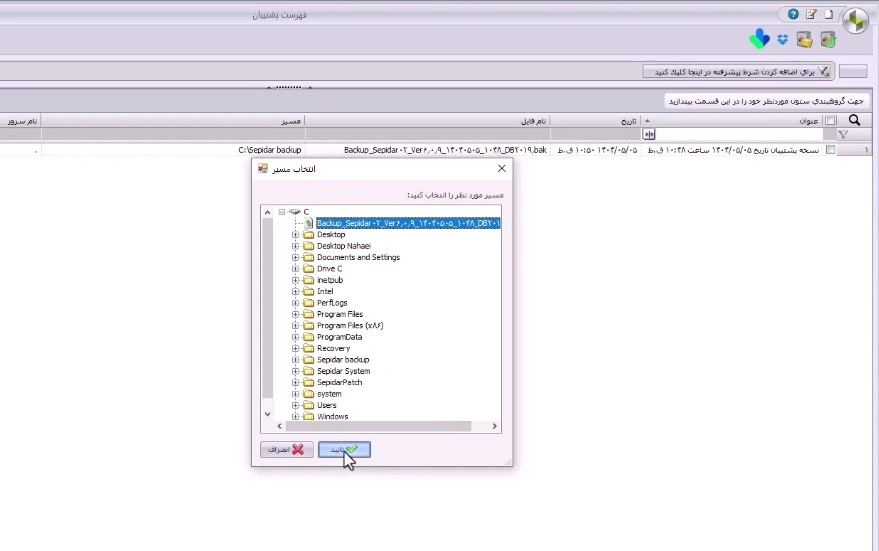Viewport: 879px width, 551px height.
Task: Sort by the مسیر column header
Action: pyautogui.click(x=173, y=121)
